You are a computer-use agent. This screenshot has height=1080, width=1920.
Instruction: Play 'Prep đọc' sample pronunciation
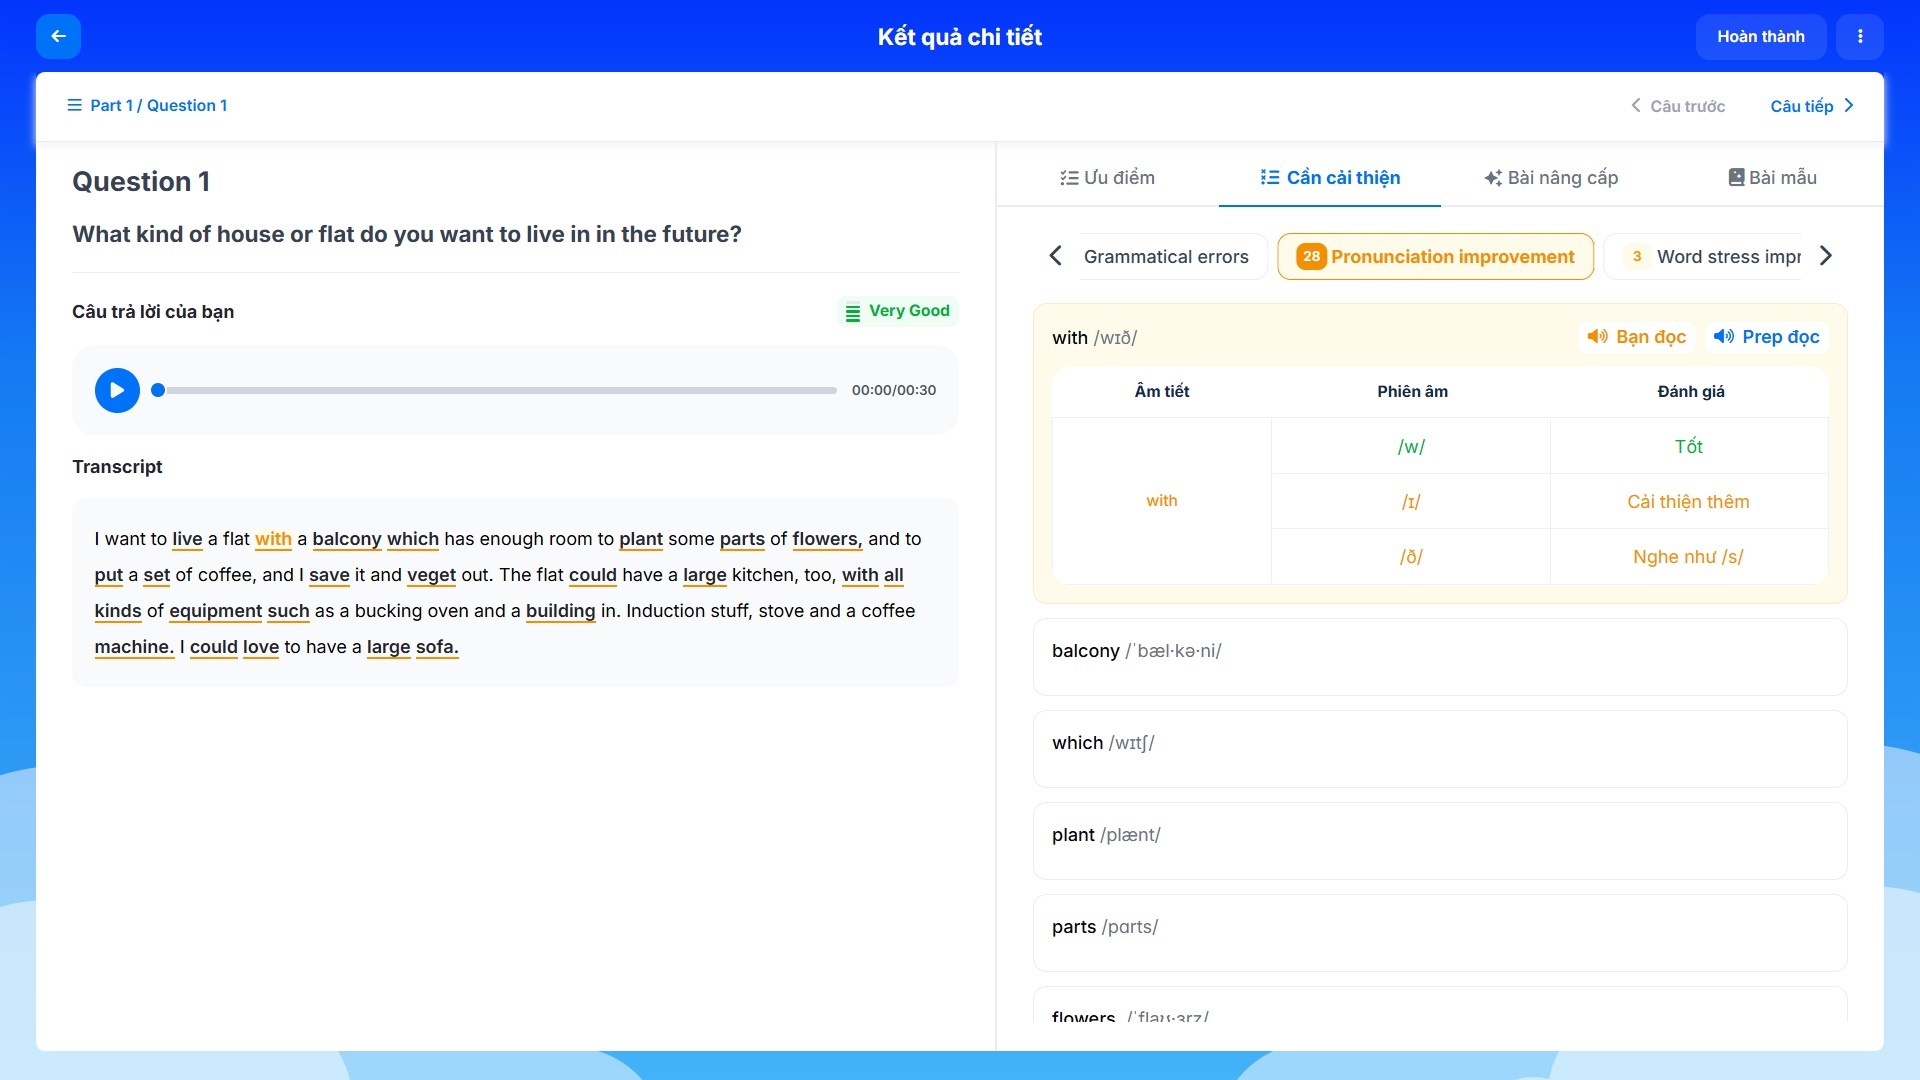tap(1766, 337)
